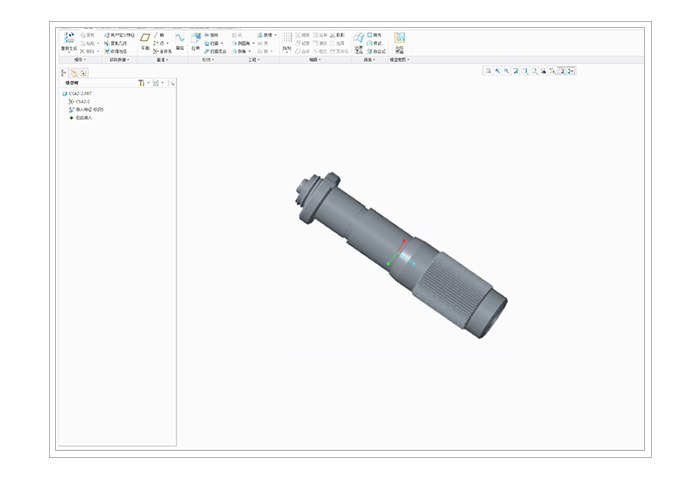Click the insert-here marker in the model tree
700x478 pixels.
88,117
